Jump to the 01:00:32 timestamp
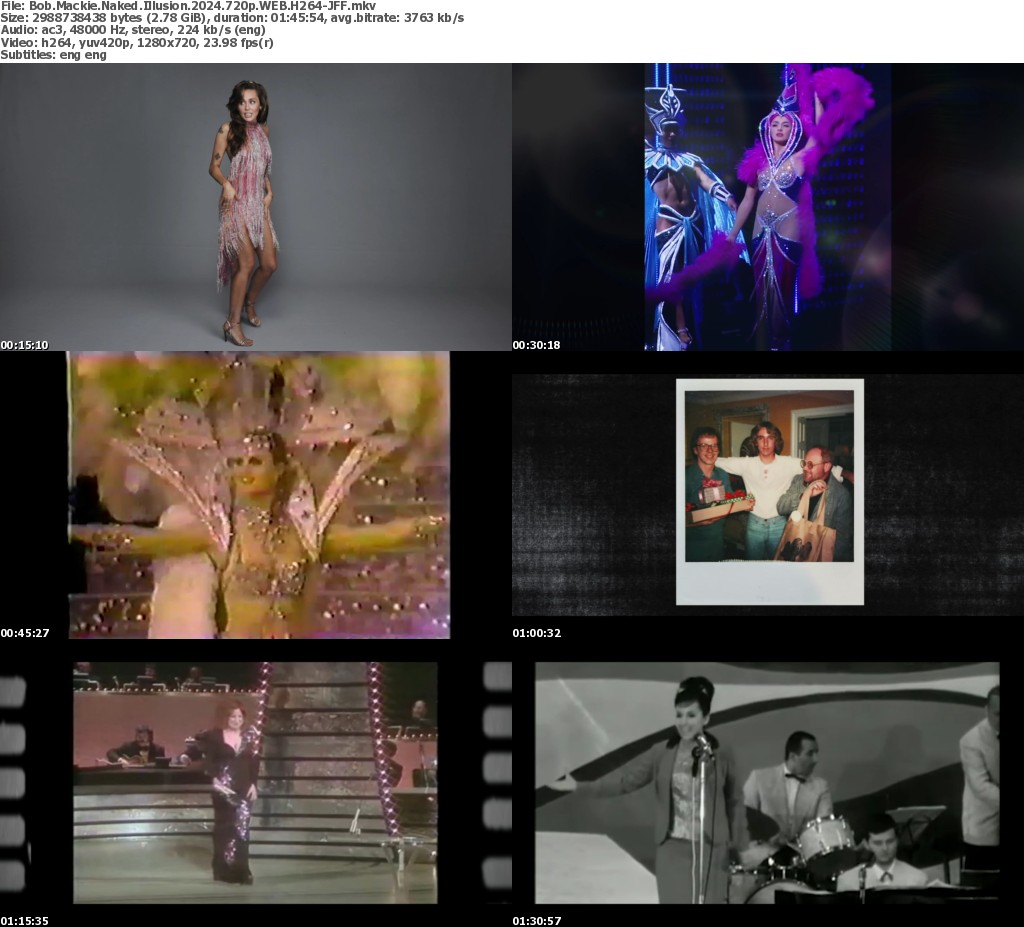 click(537, 633)
